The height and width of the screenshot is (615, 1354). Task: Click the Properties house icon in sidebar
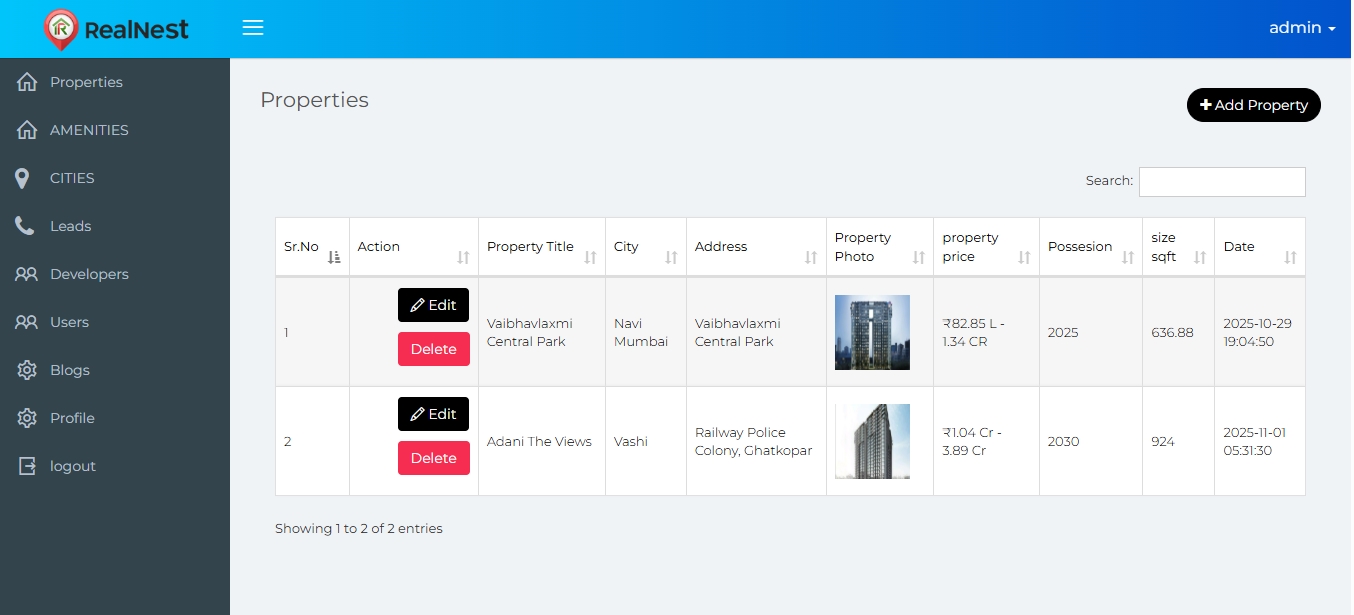tap(27, 82)
